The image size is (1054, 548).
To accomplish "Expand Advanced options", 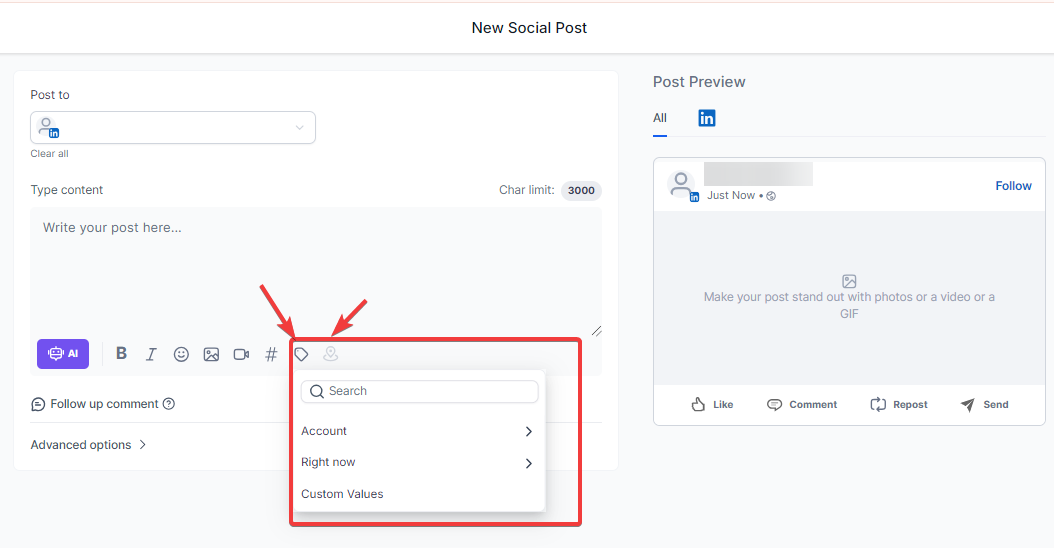I will (x=88, y=445).
